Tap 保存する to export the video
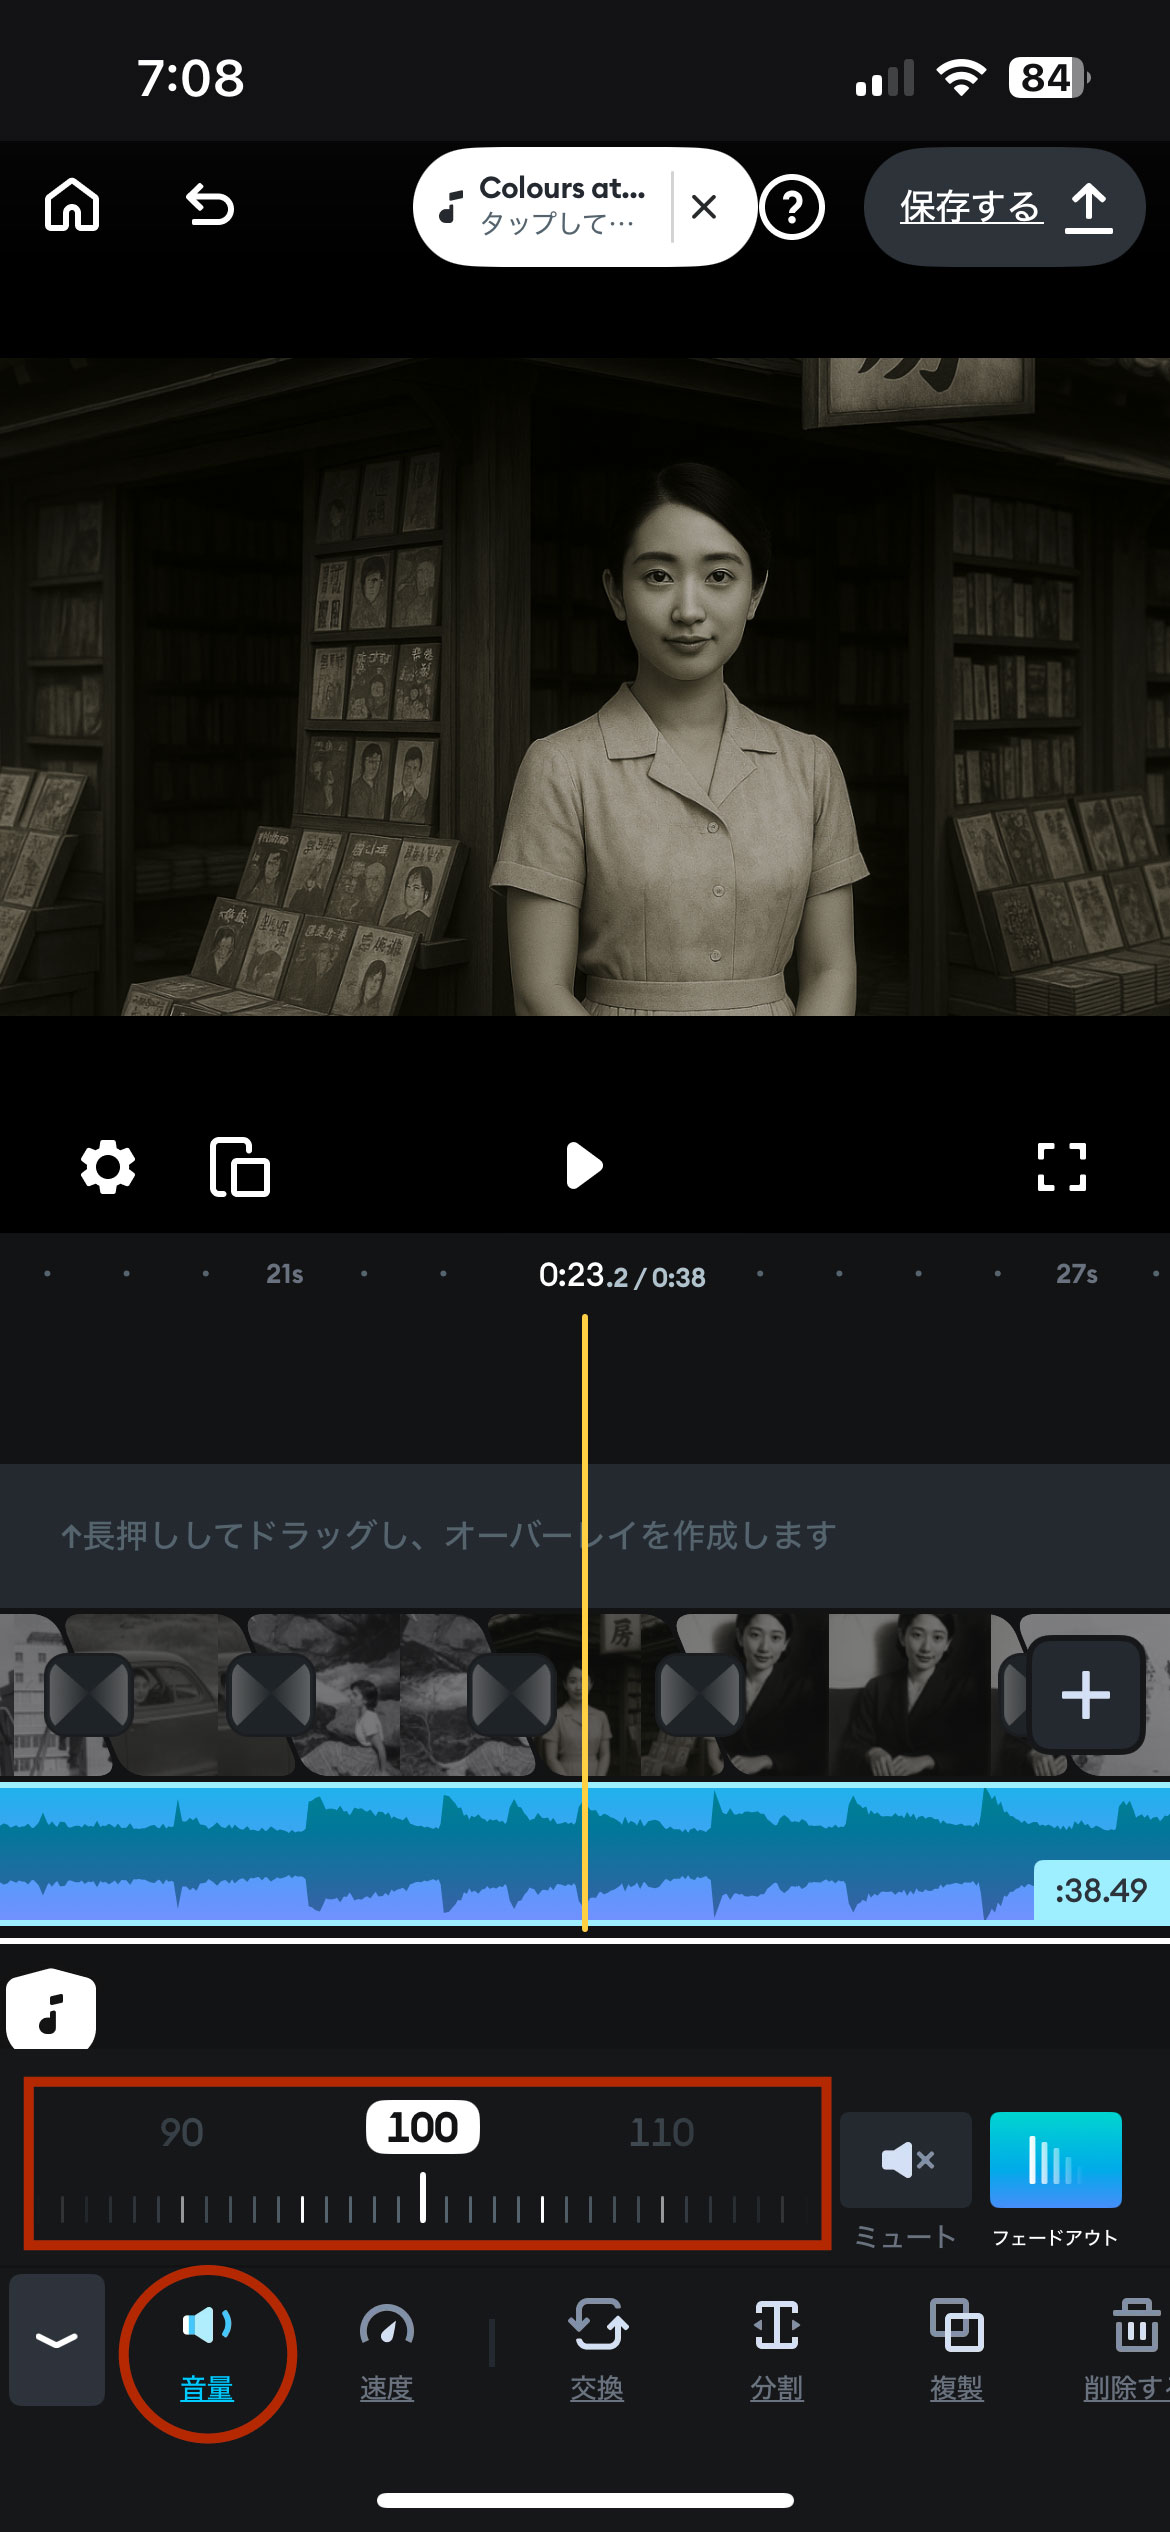The height and width of the screenshot is (2532, 1170). coord(1004,207)
